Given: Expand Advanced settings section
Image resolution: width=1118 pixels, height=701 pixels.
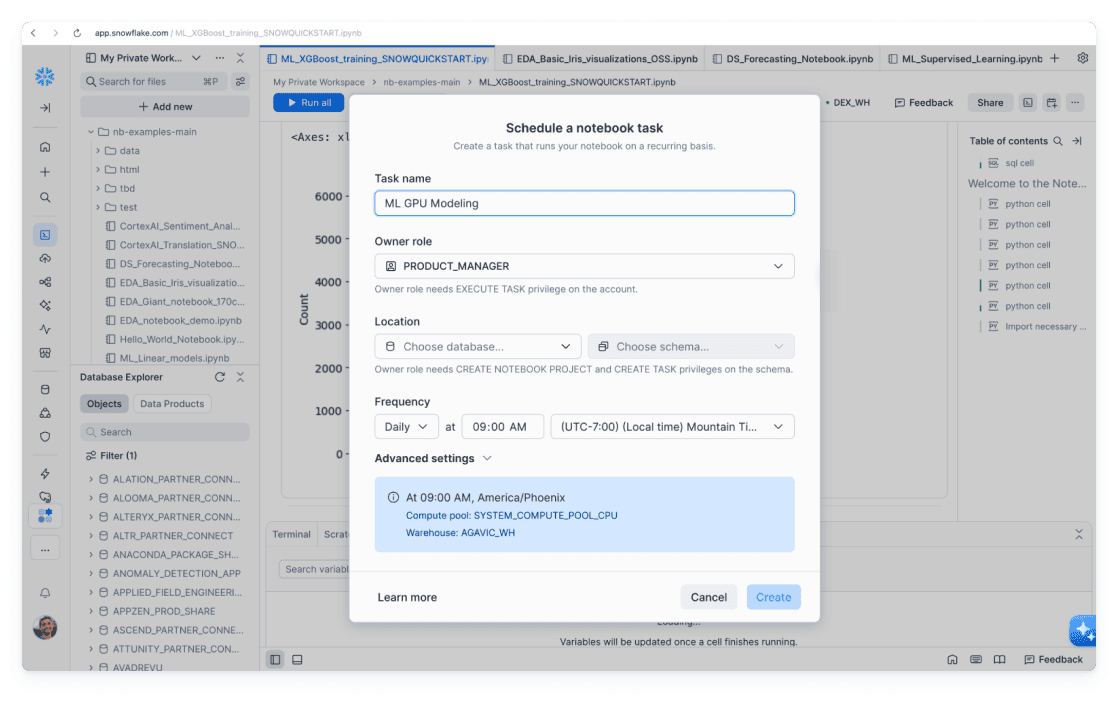Looking at the screenshot, I should tap(433, 458).
